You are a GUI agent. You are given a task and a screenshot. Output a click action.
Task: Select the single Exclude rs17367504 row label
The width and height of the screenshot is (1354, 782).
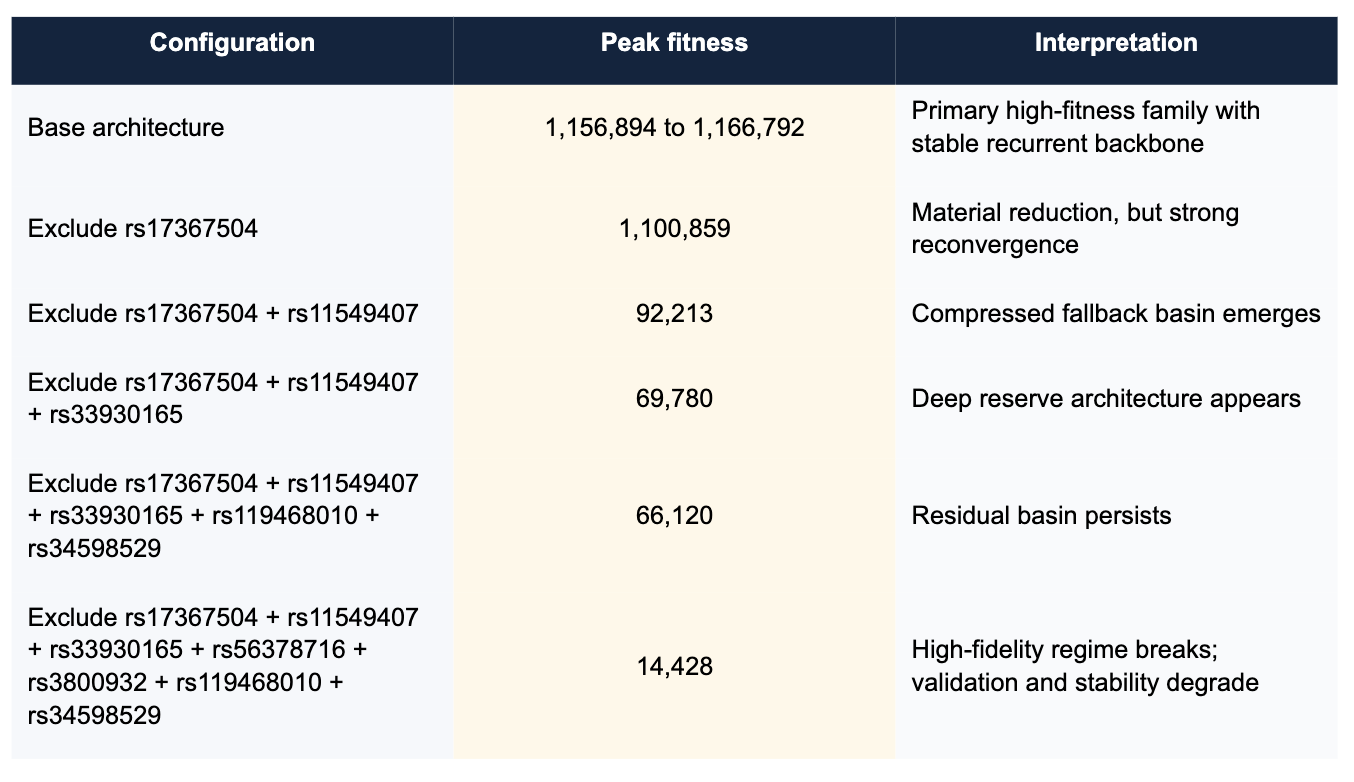tap(143, 229)
